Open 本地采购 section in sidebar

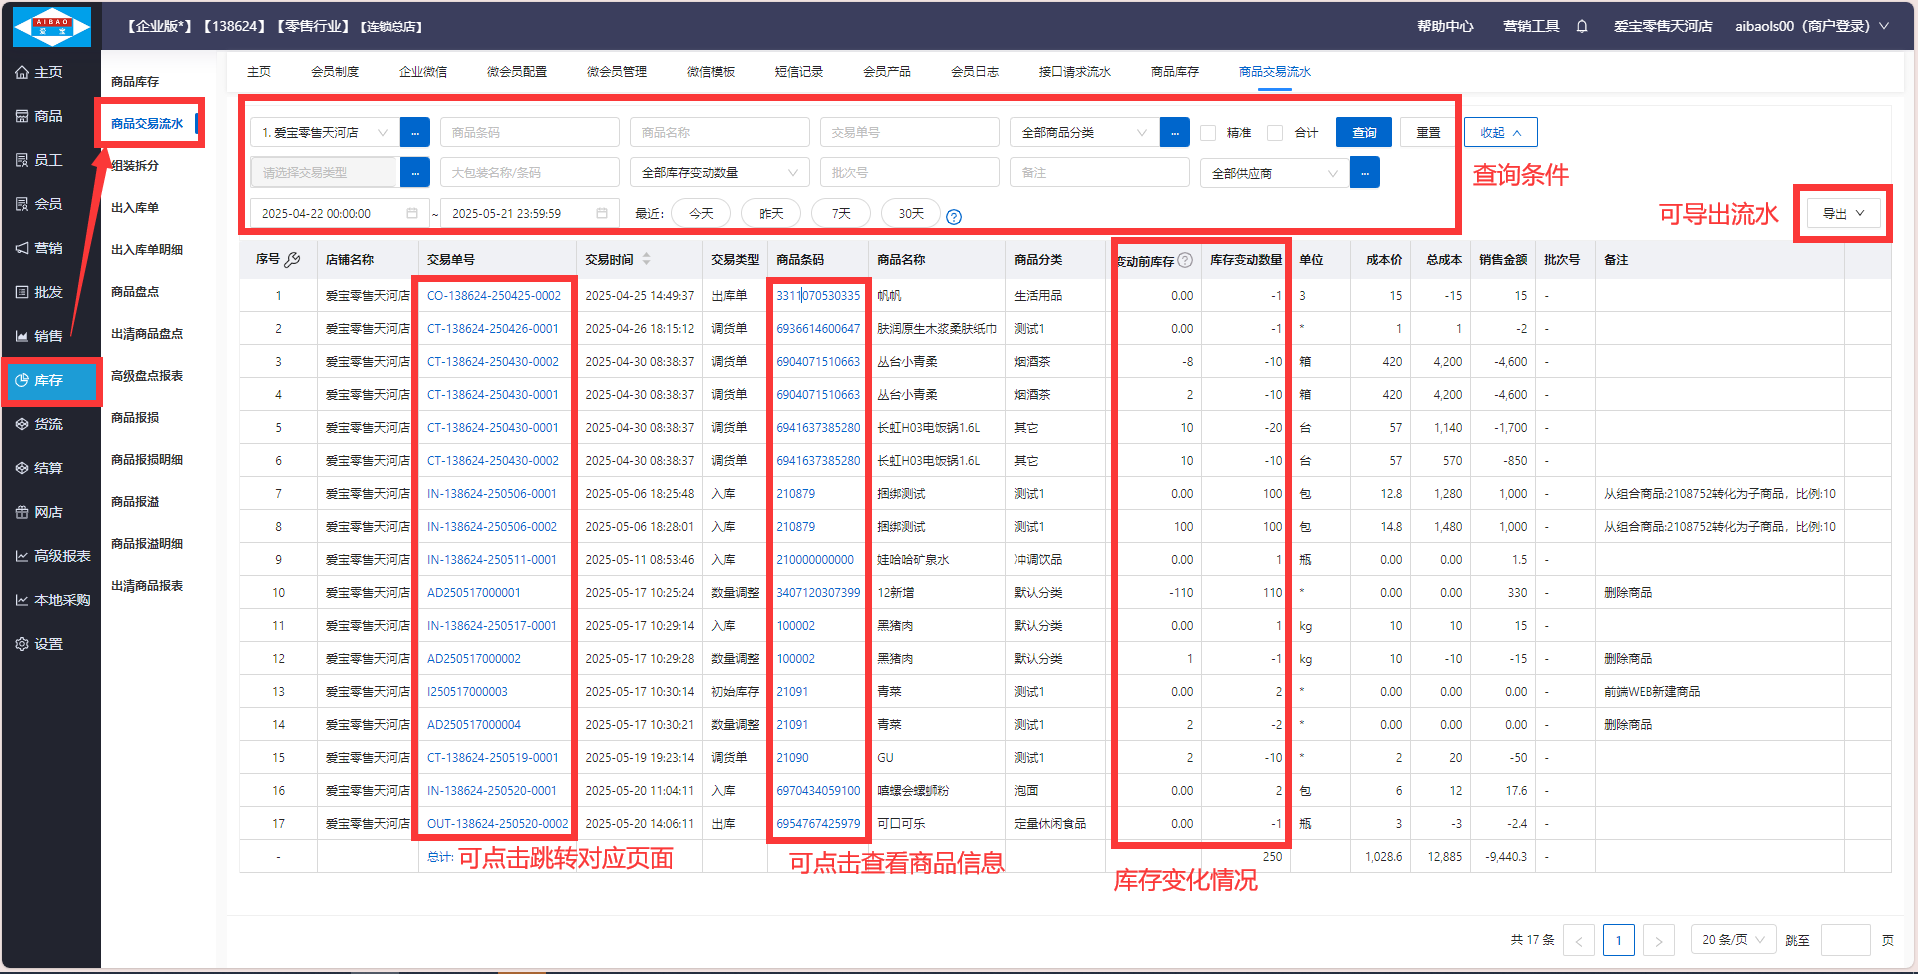(53, 600)
